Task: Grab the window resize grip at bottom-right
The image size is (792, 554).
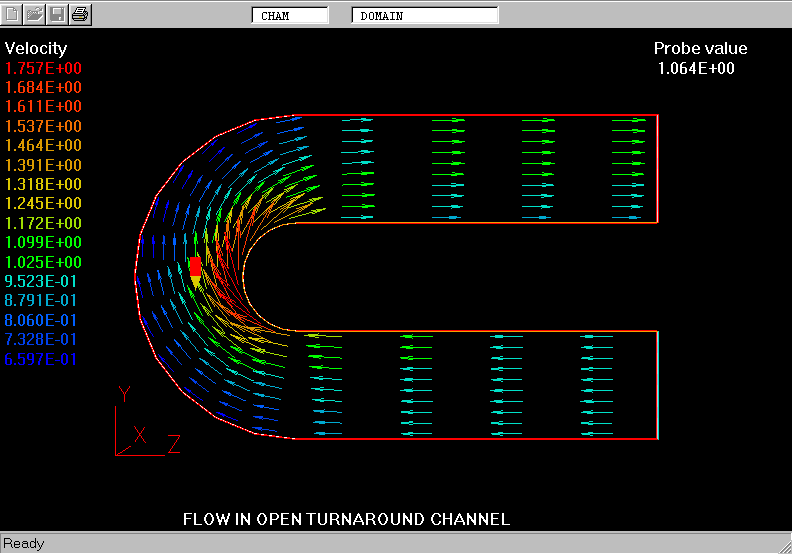Action: [783, 545]
